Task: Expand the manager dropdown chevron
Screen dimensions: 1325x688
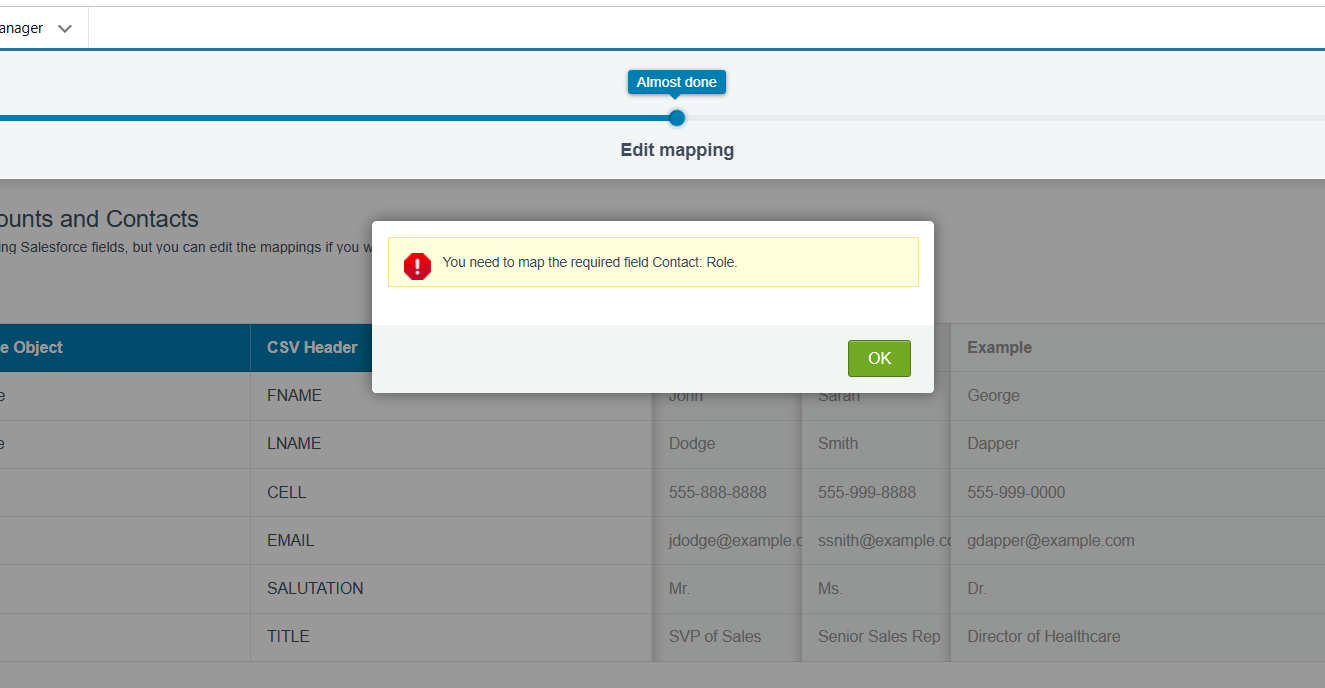Action: (x=65, y=28)
